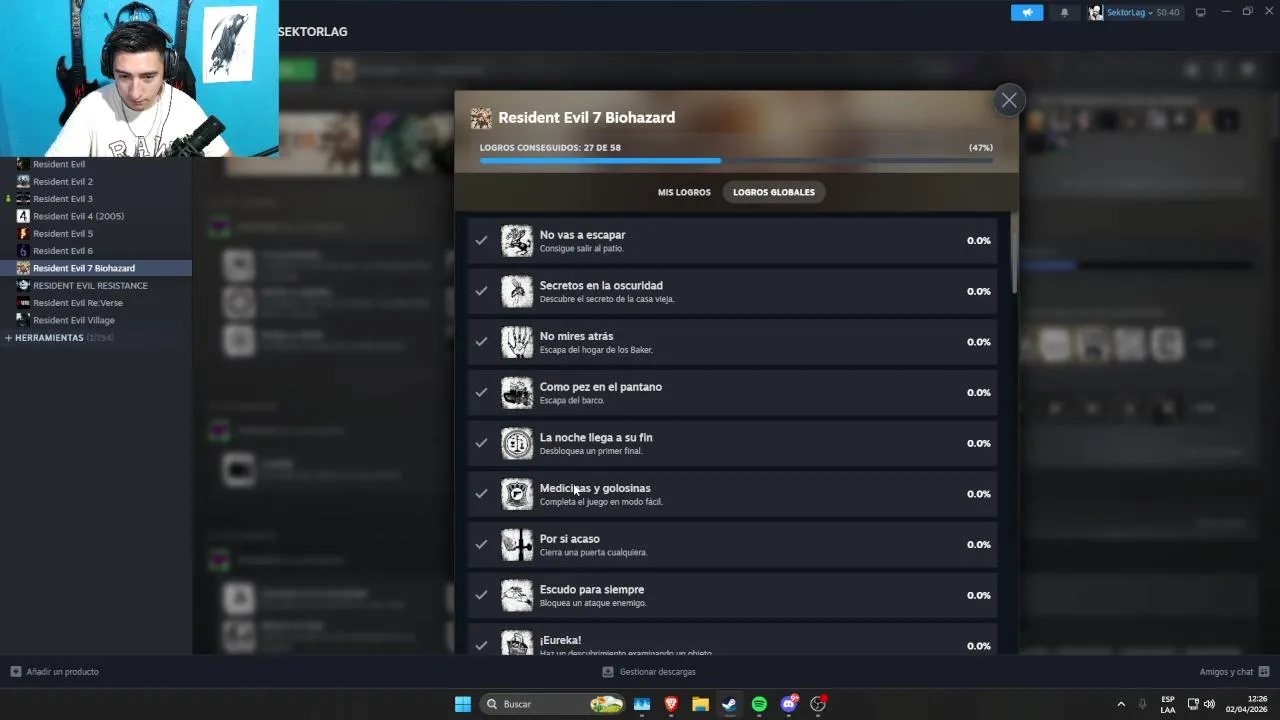Screen dimensions: 1280x720
Task: Select Resident Evil 7 Biohazard in the library
Action: (x=95, y=268)
